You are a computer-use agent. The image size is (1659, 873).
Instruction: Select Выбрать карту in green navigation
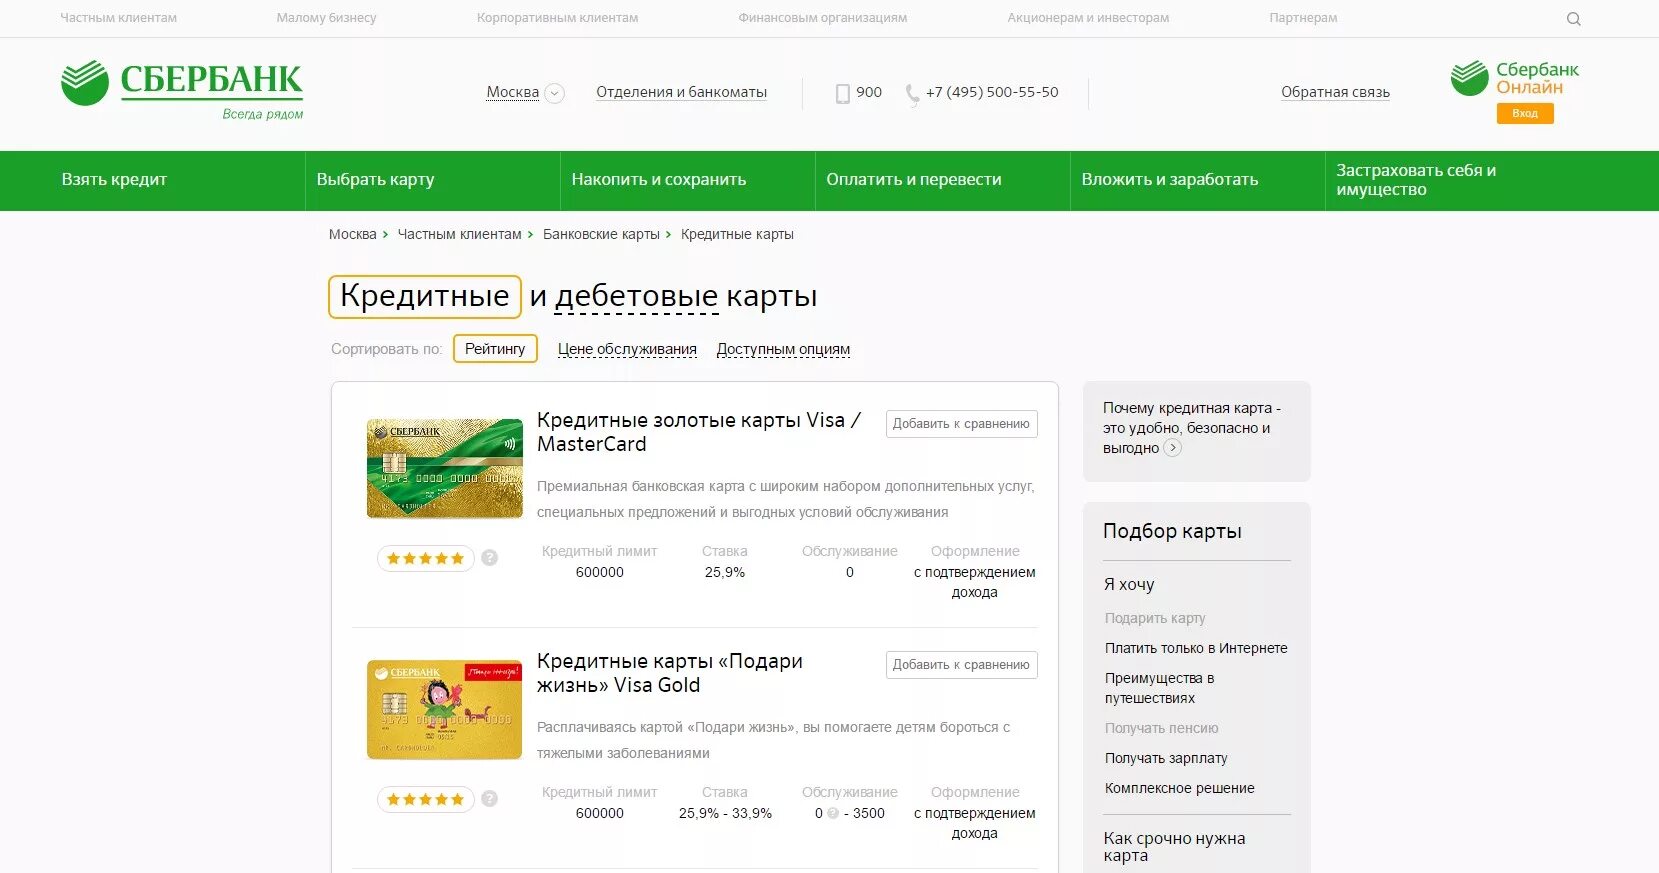pyautogui.click(x=375, y=180)
